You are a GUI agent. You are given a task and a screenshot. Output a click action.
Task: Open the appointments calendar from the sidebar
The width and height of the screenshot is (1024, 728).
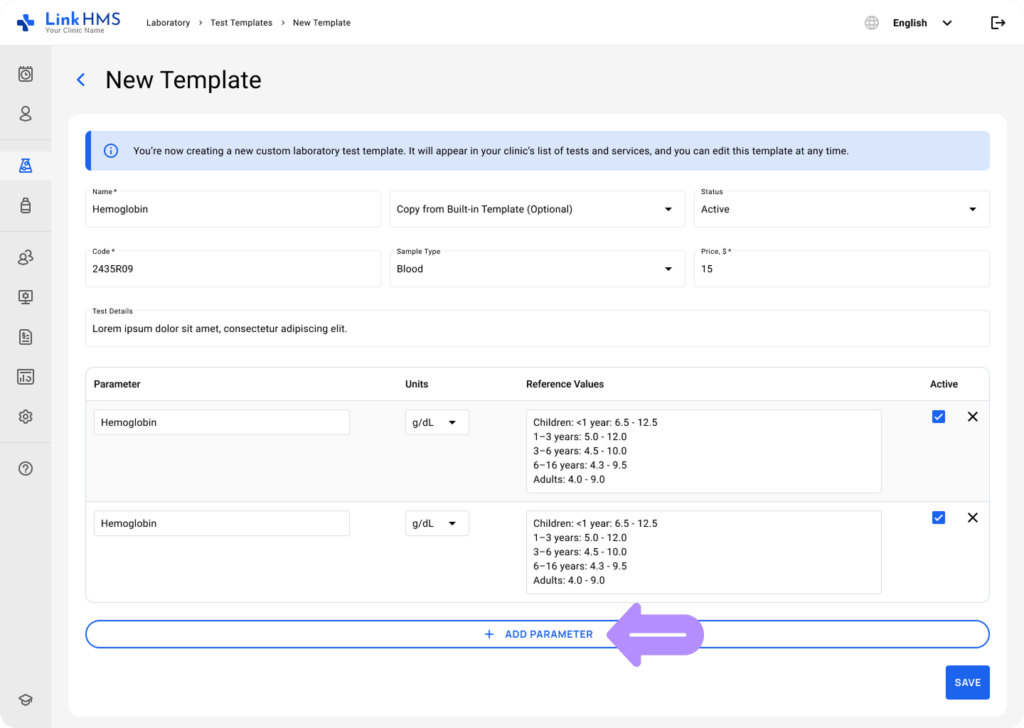coord(25,74)
